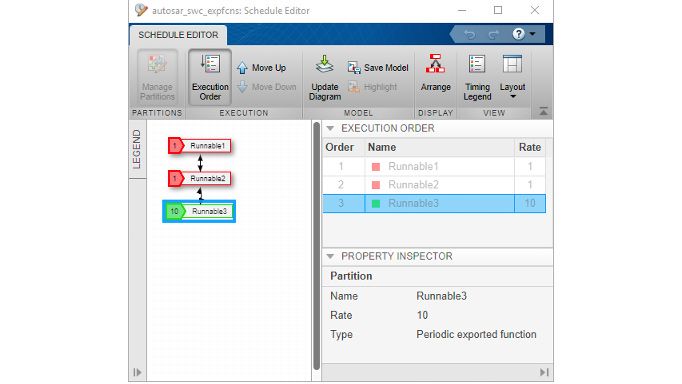682x384 pixels.
Task: Click order cell 1 in execution table
Action: [x=341, y=167]
